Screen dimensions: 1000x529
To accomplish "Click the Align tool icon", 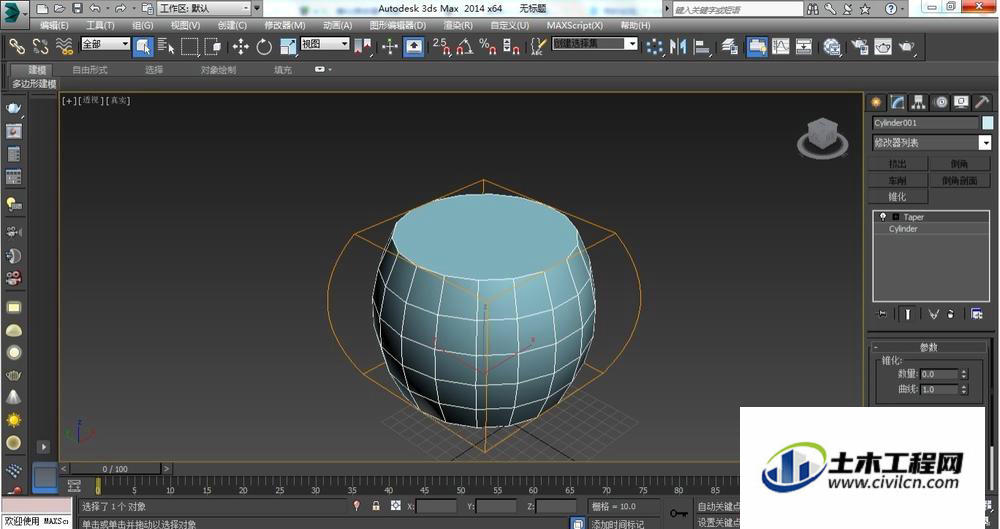I will [x=702, y=47].
